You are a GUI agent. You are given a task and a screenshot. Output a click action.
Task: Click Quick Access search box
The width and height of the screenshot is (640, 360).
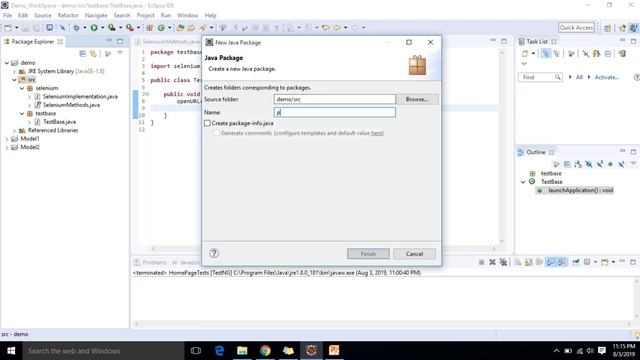[x=576, y=27]
